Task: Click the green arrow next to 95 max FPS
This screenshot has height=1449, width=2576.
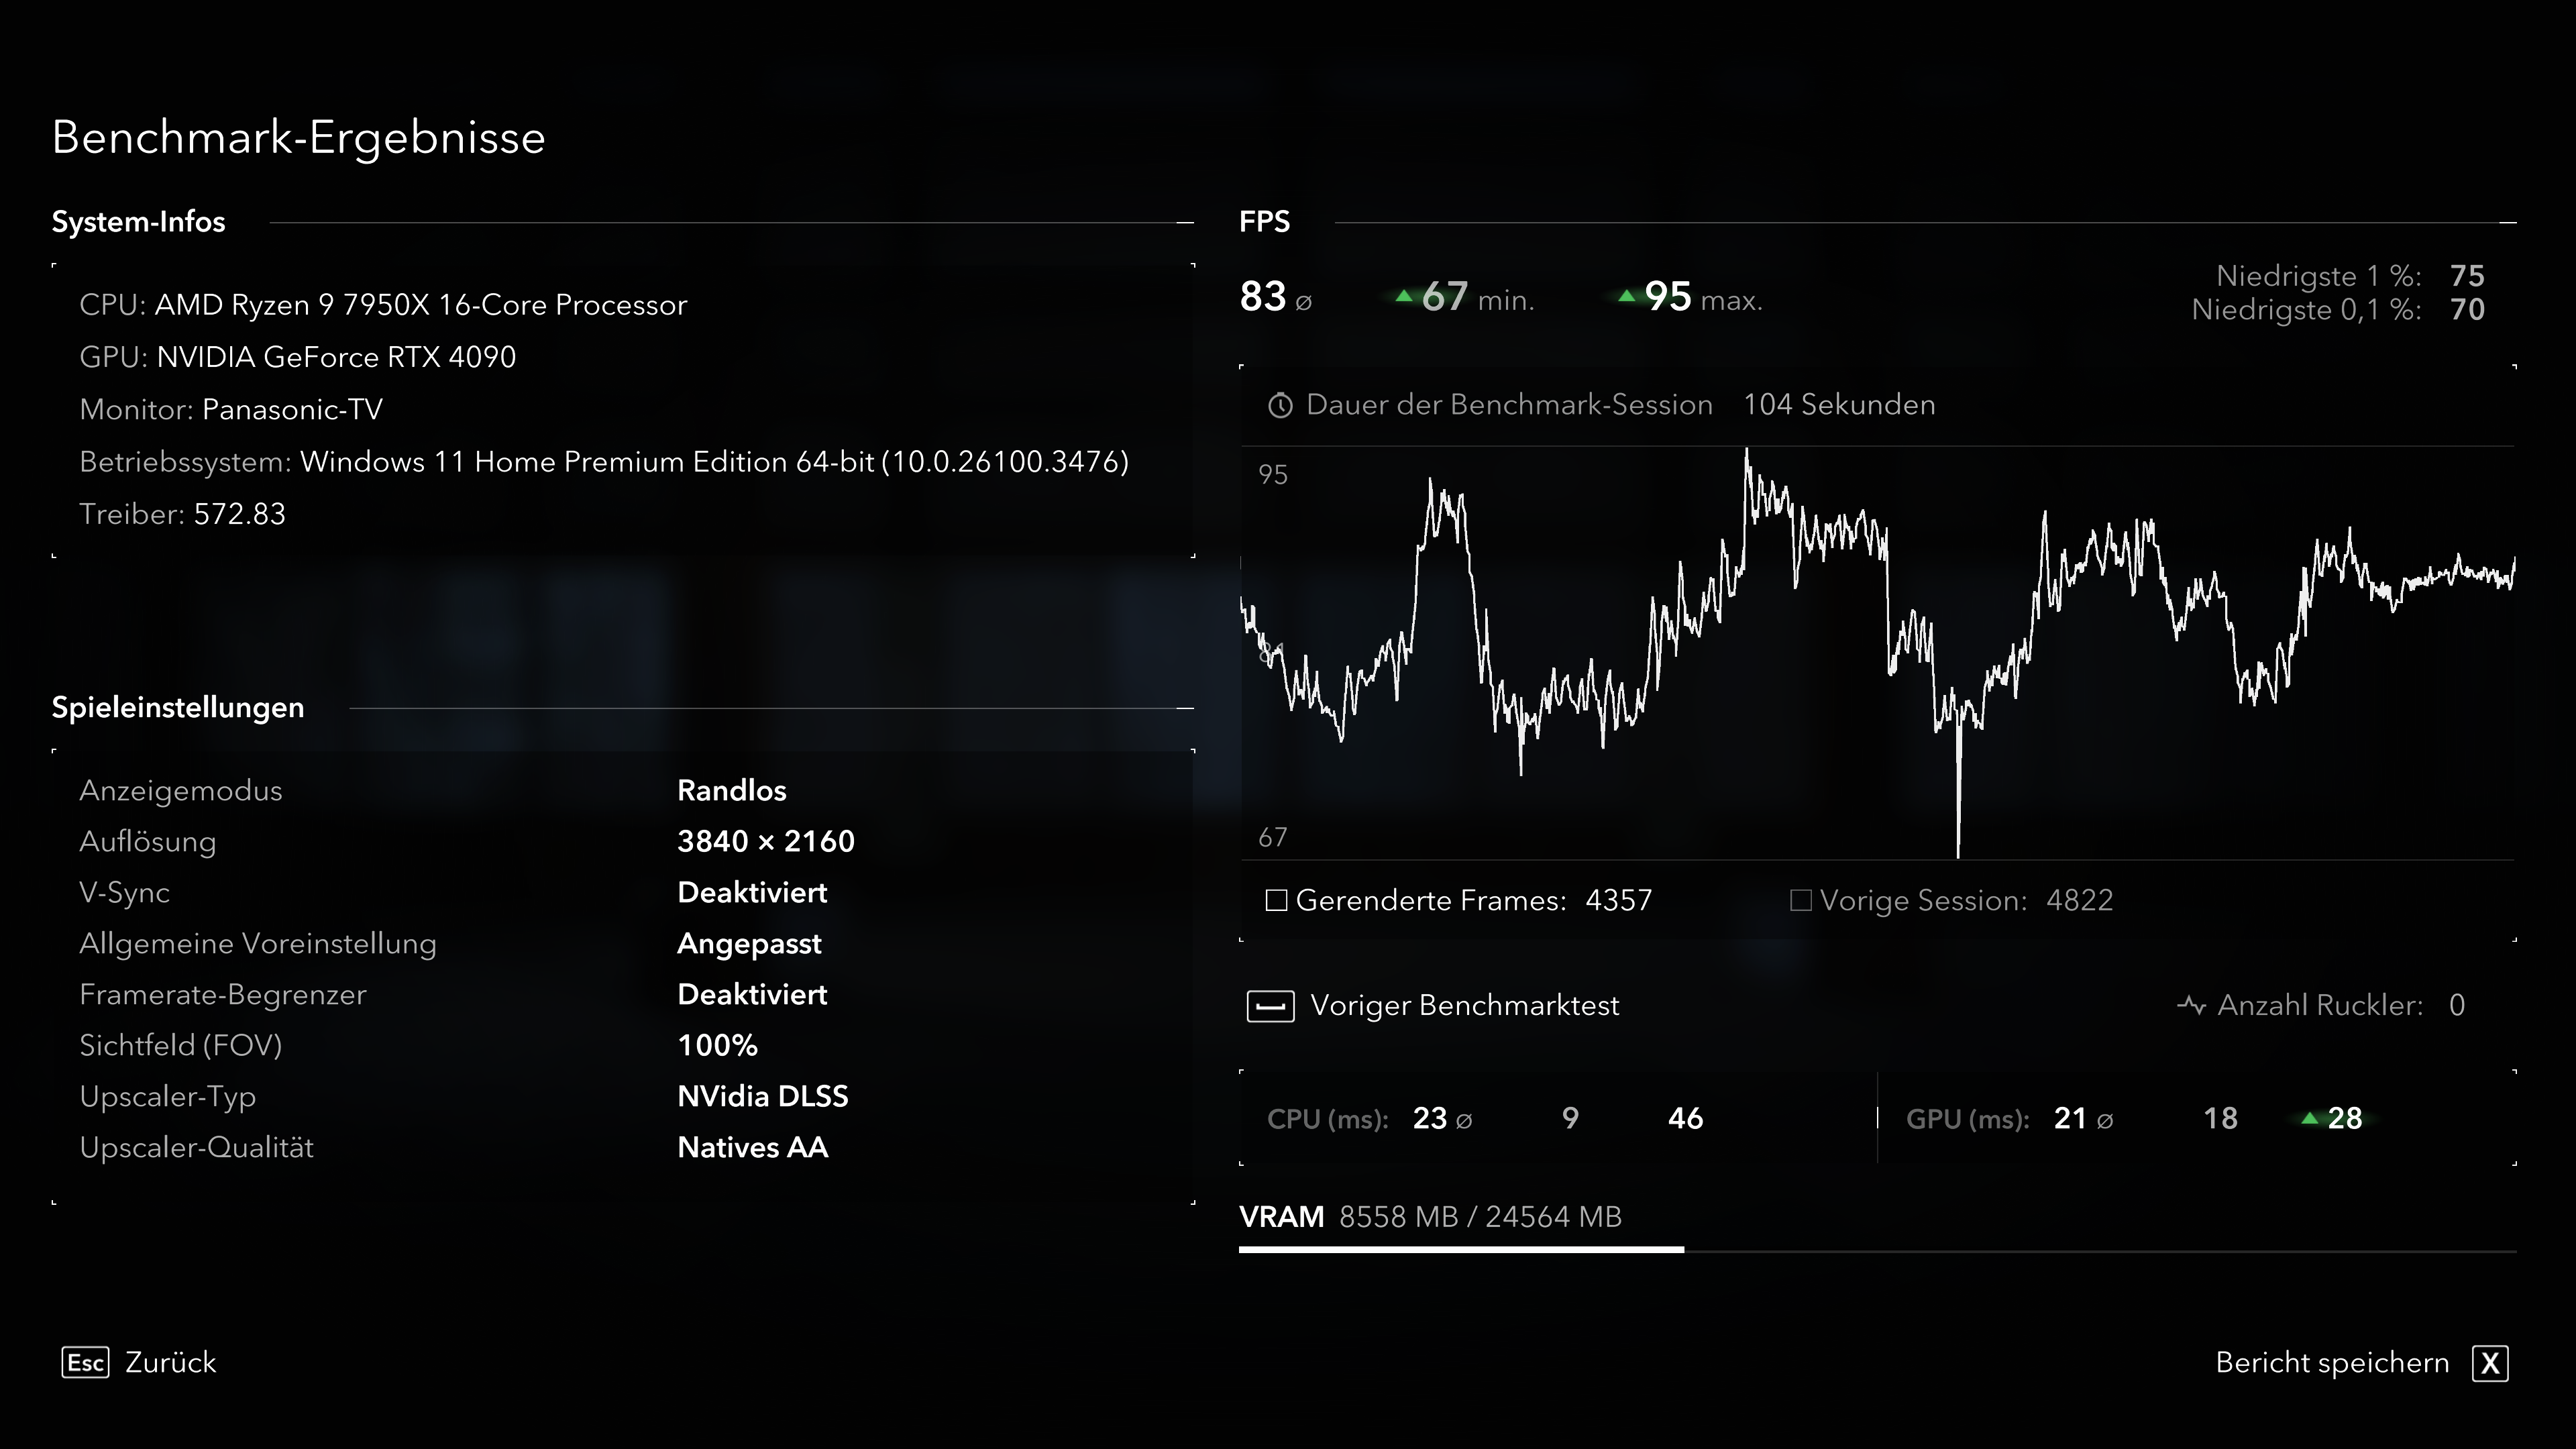Action: [1627, 296]
